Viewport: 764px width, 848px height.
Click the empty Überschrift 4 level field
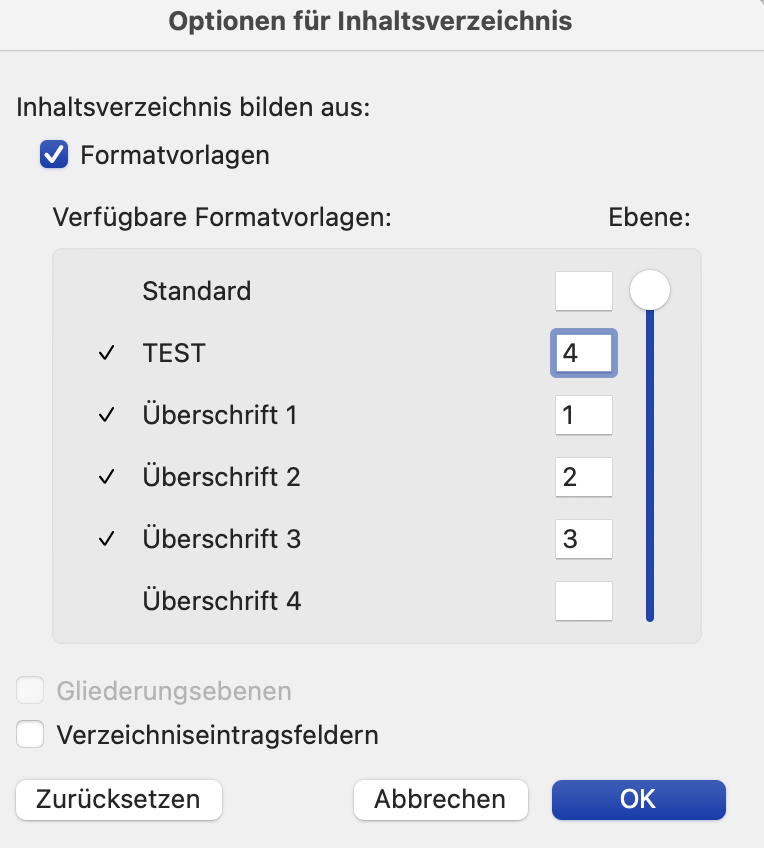click(x=583, y=601)
